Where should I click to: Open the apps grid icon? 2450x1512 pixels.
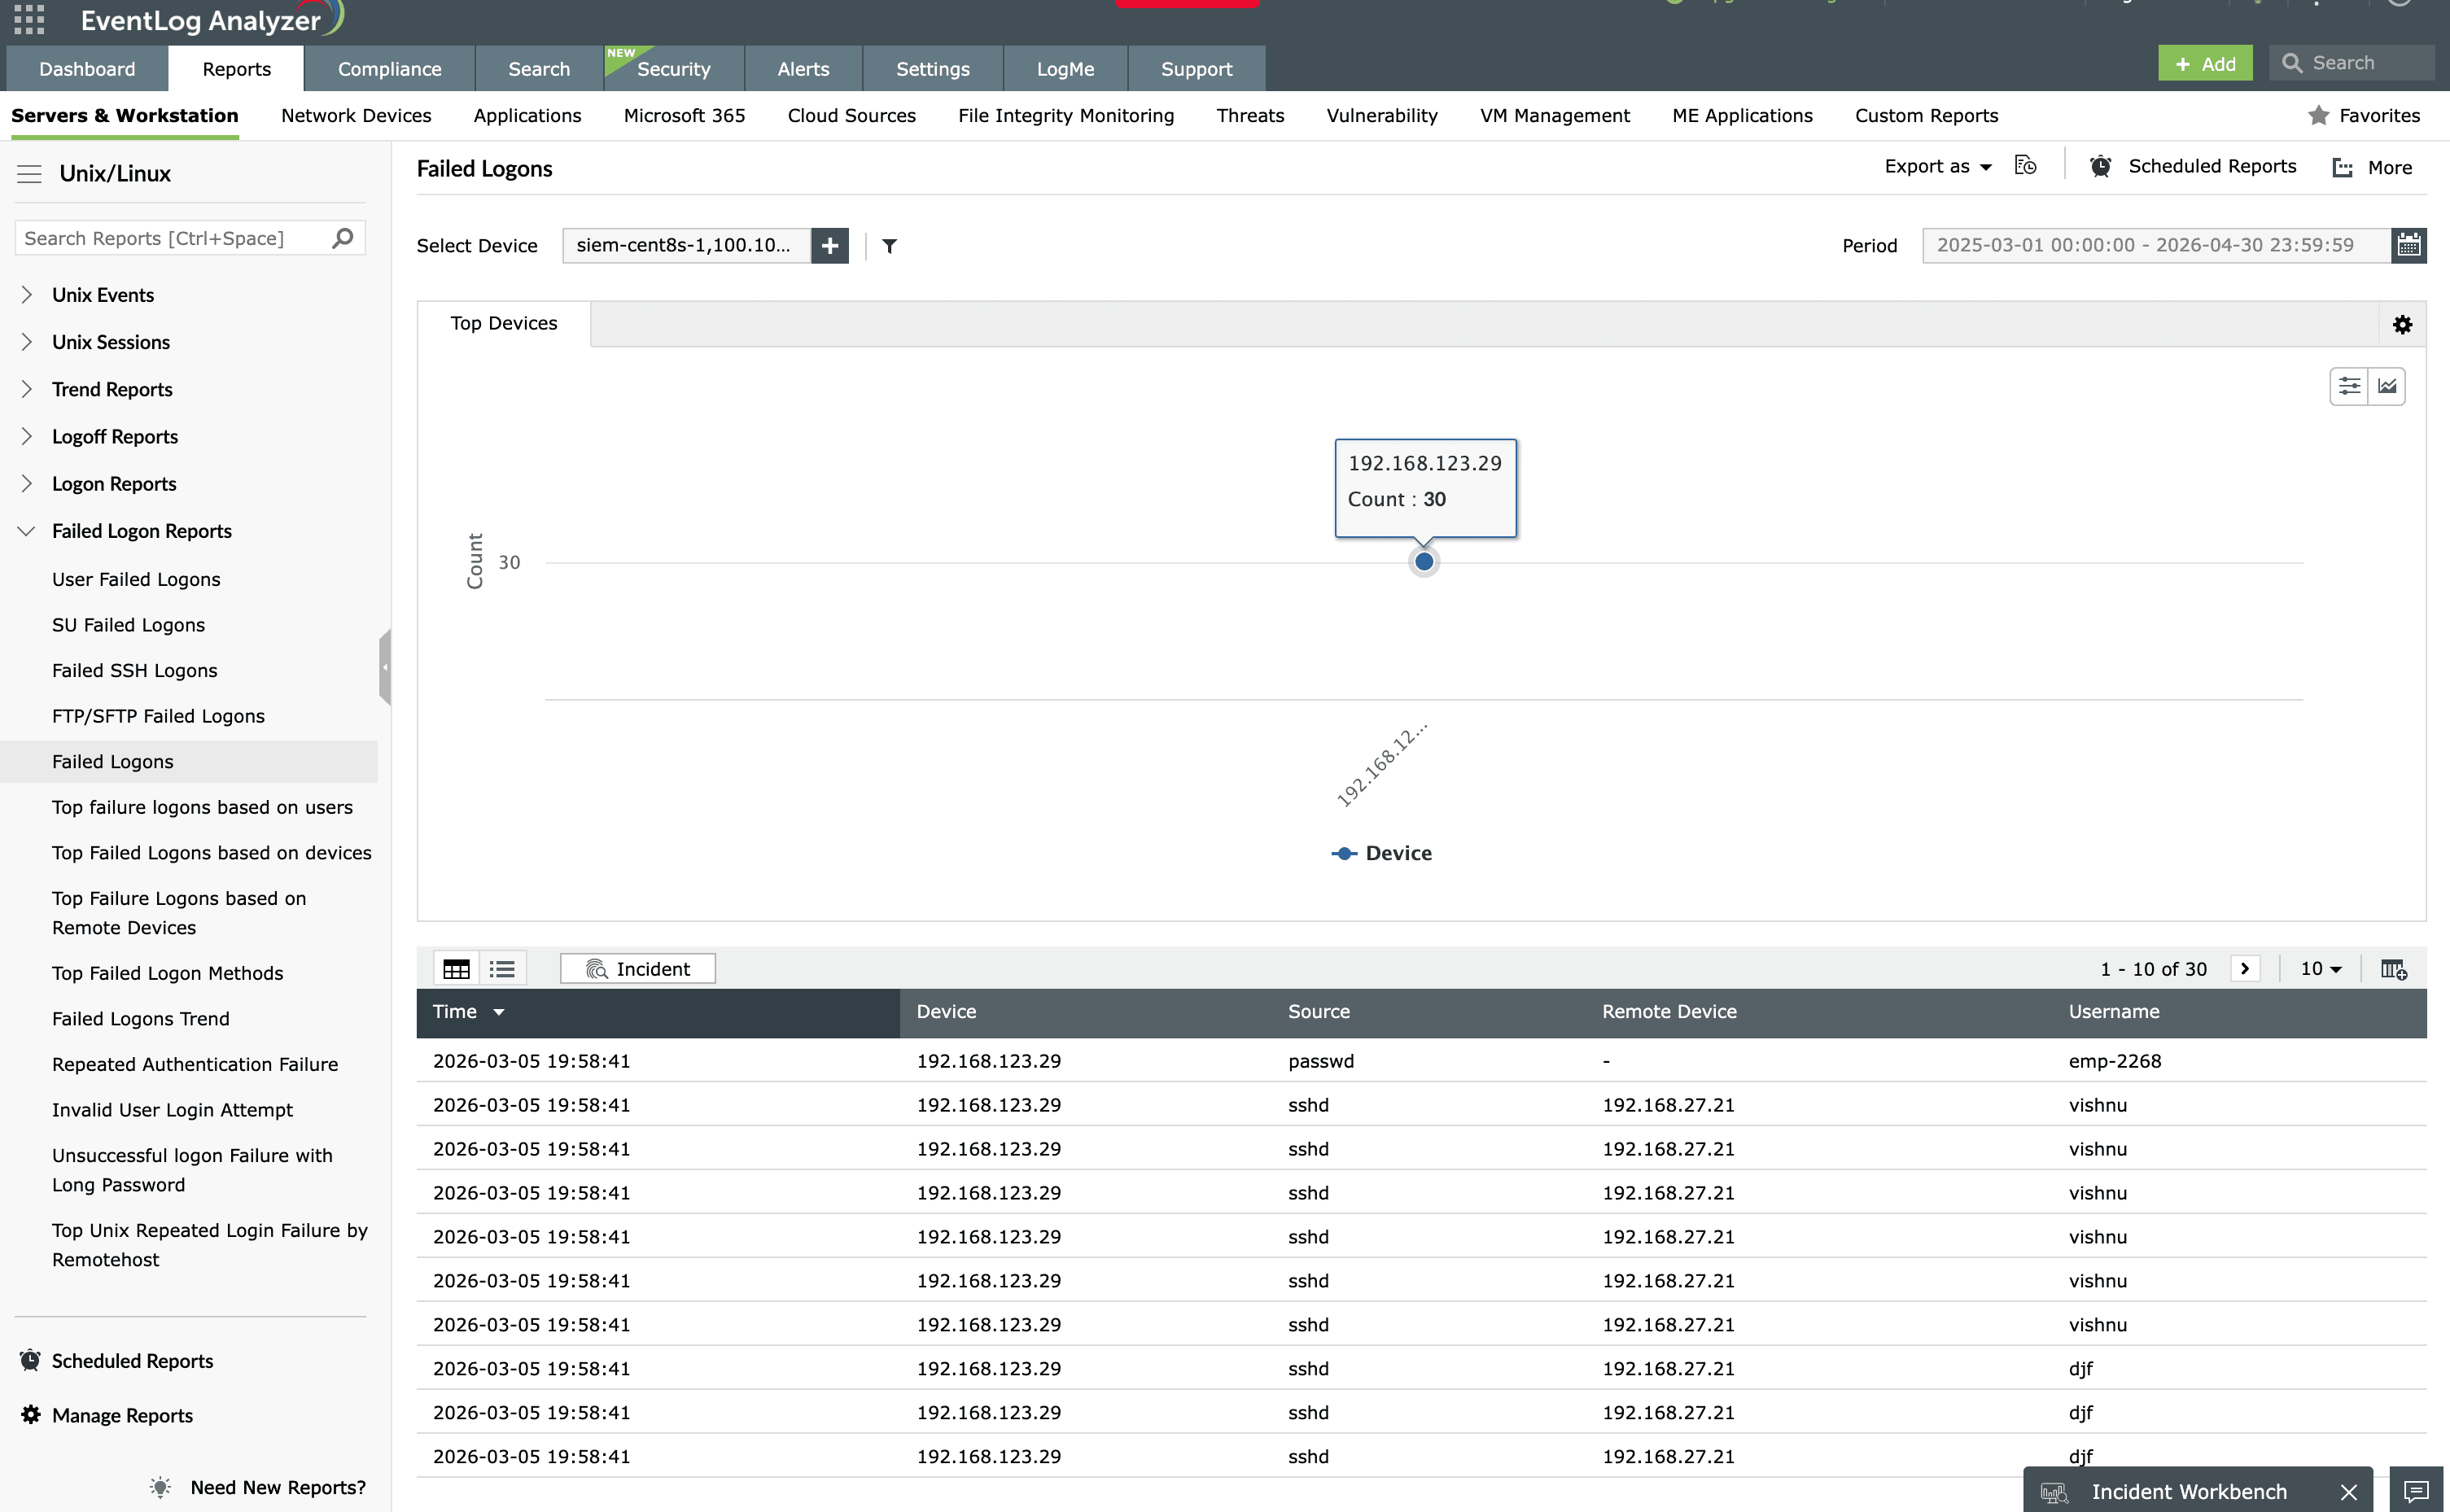pos(29,19)
